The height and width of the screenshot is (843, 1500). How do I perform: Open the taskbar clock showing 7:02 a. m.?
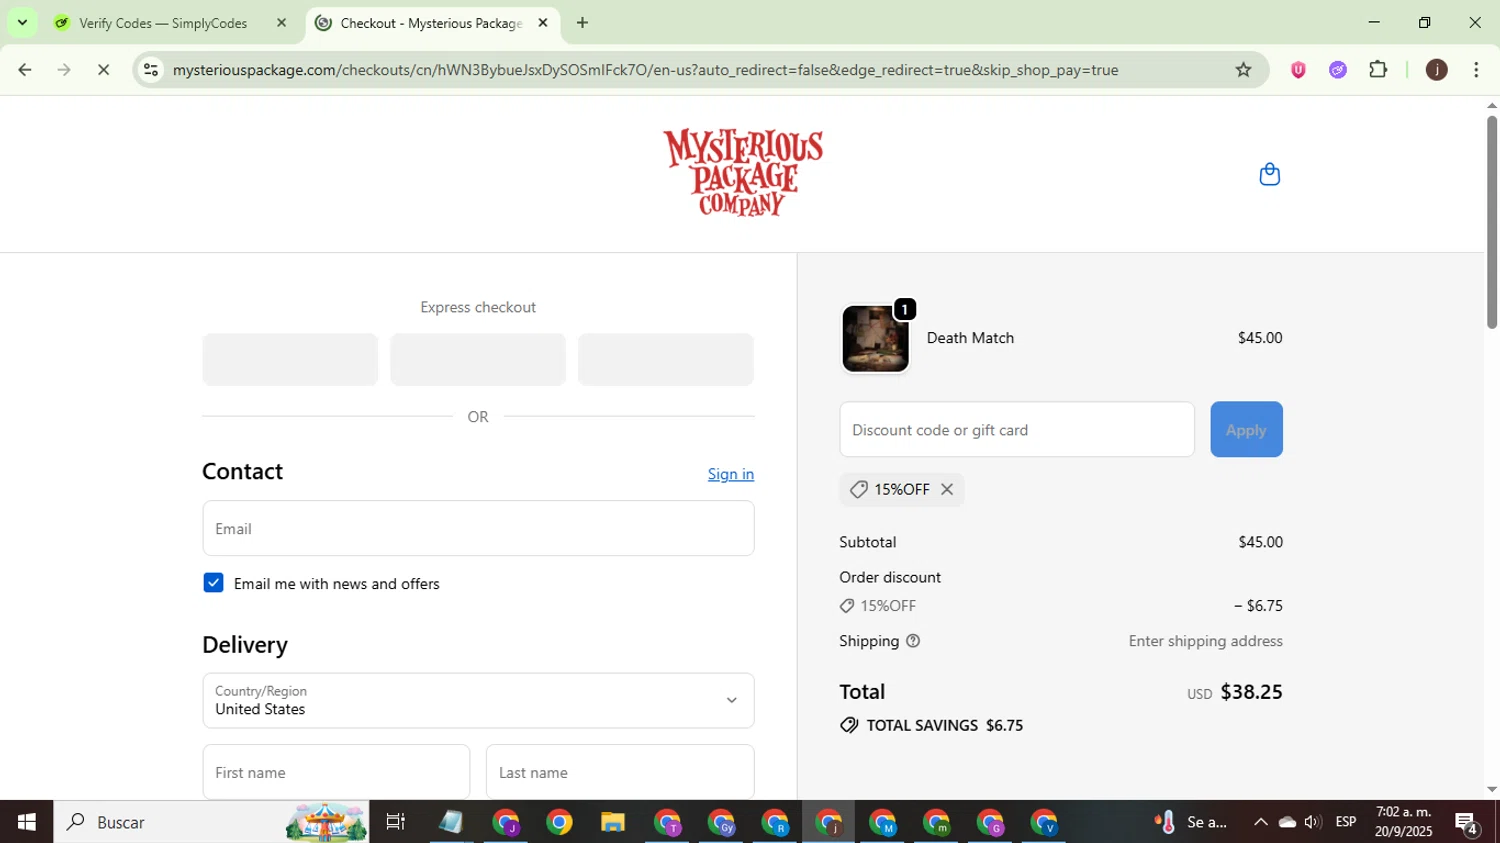[x=1403, y=821]
